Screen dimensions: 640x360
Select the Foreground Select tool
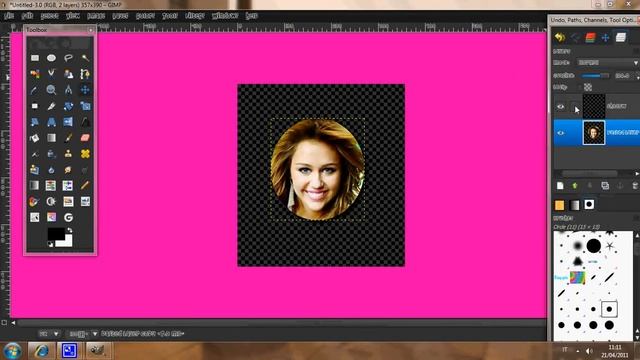[x=68, y=74]
